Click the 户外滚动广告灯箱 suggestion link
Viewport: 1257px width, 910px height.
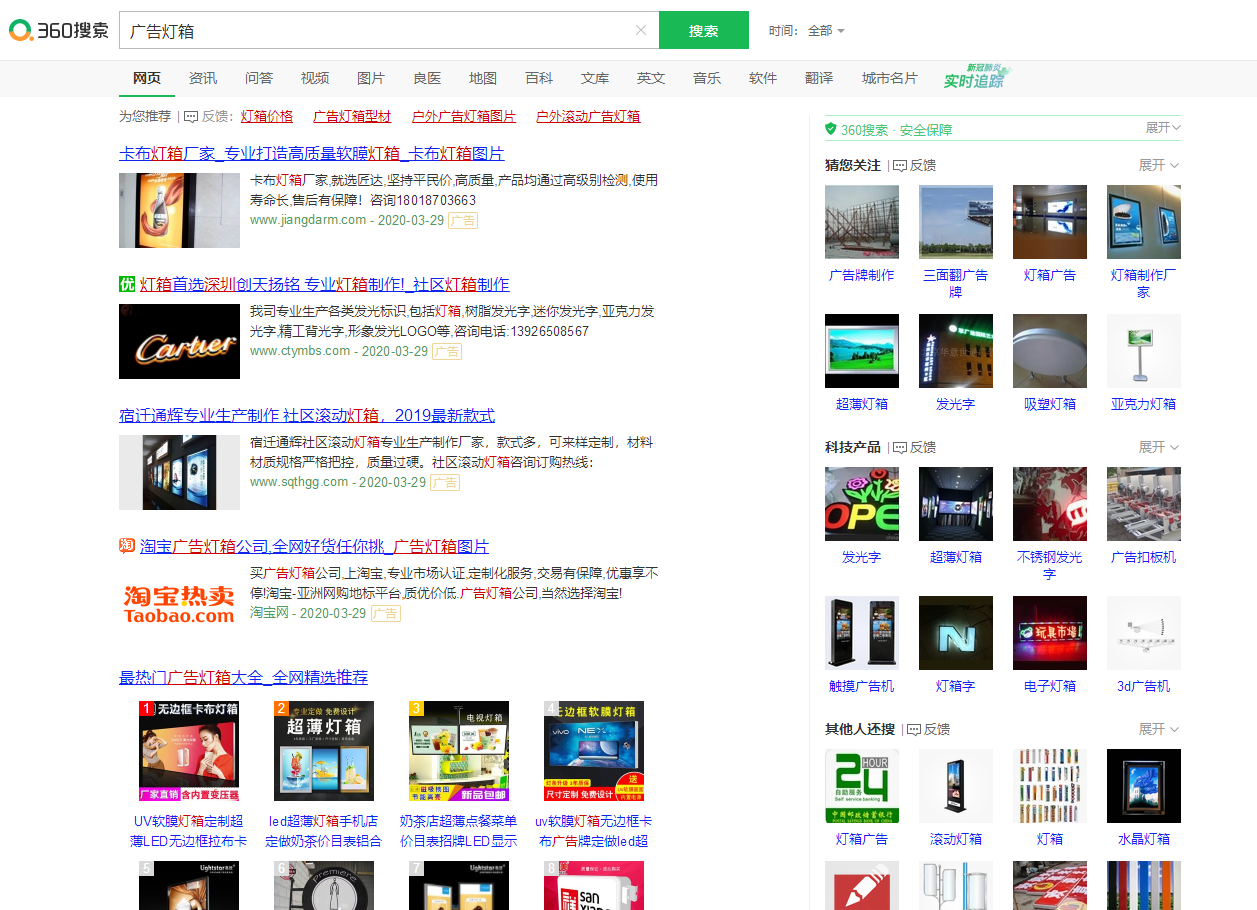588,116
